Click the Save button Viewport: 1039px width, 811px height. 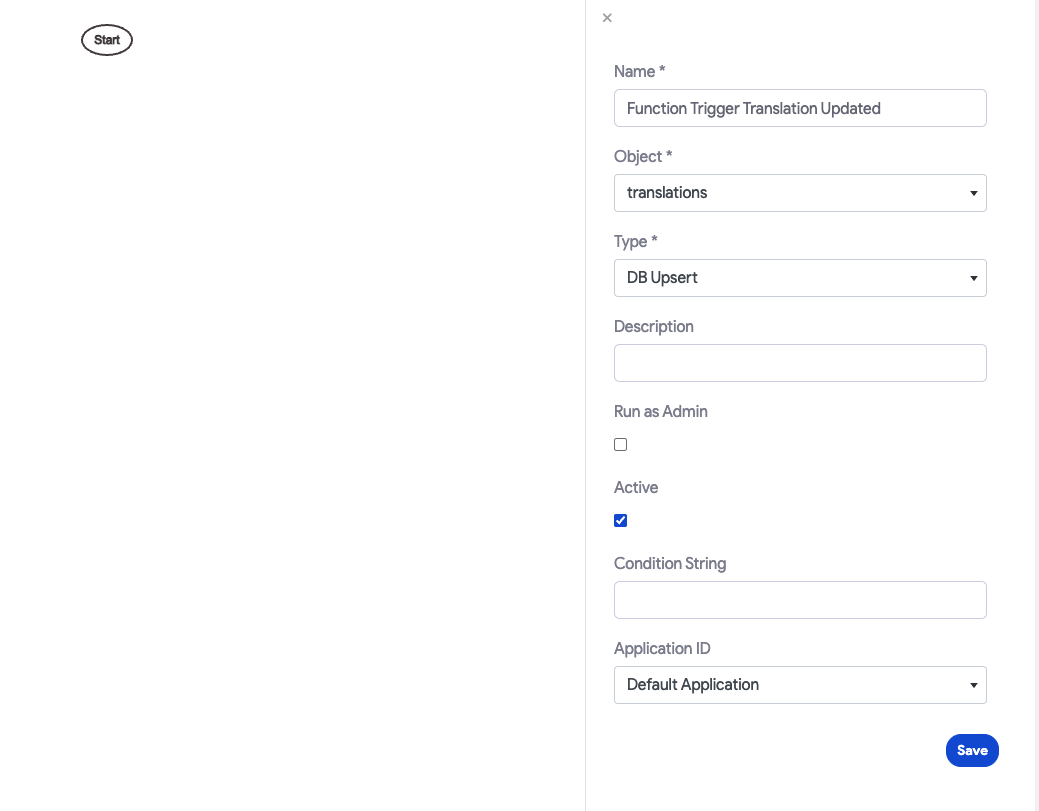pos(971,750)
